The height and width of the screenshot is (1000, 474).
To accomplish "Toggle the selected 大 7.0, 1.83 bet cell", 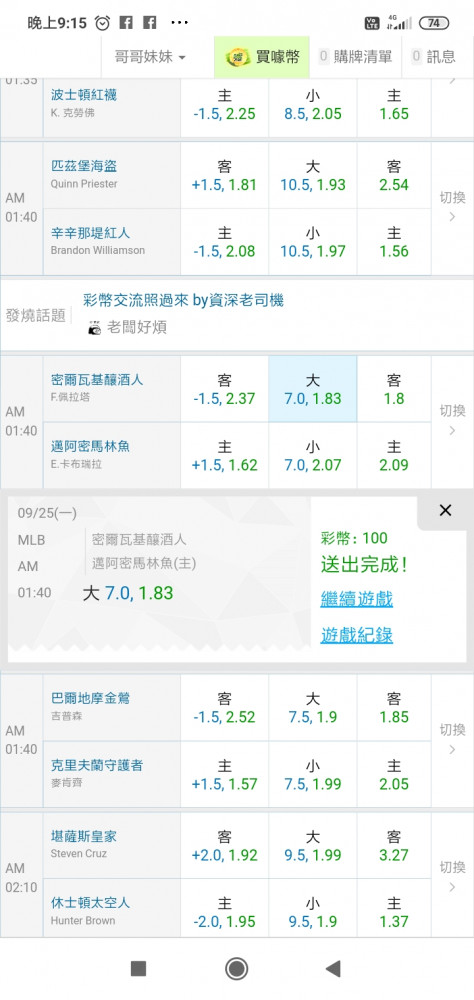I will point(313,389).
